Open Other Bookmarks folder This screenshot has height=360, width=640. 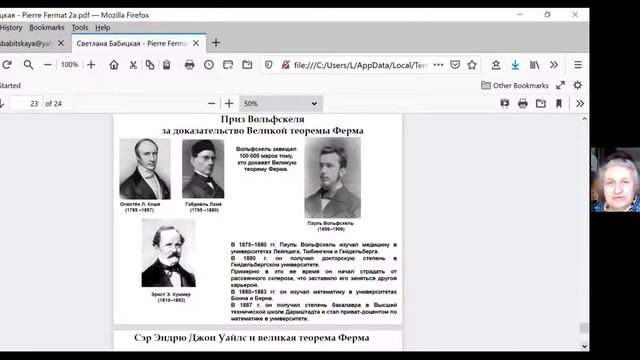tap(515, 85)
